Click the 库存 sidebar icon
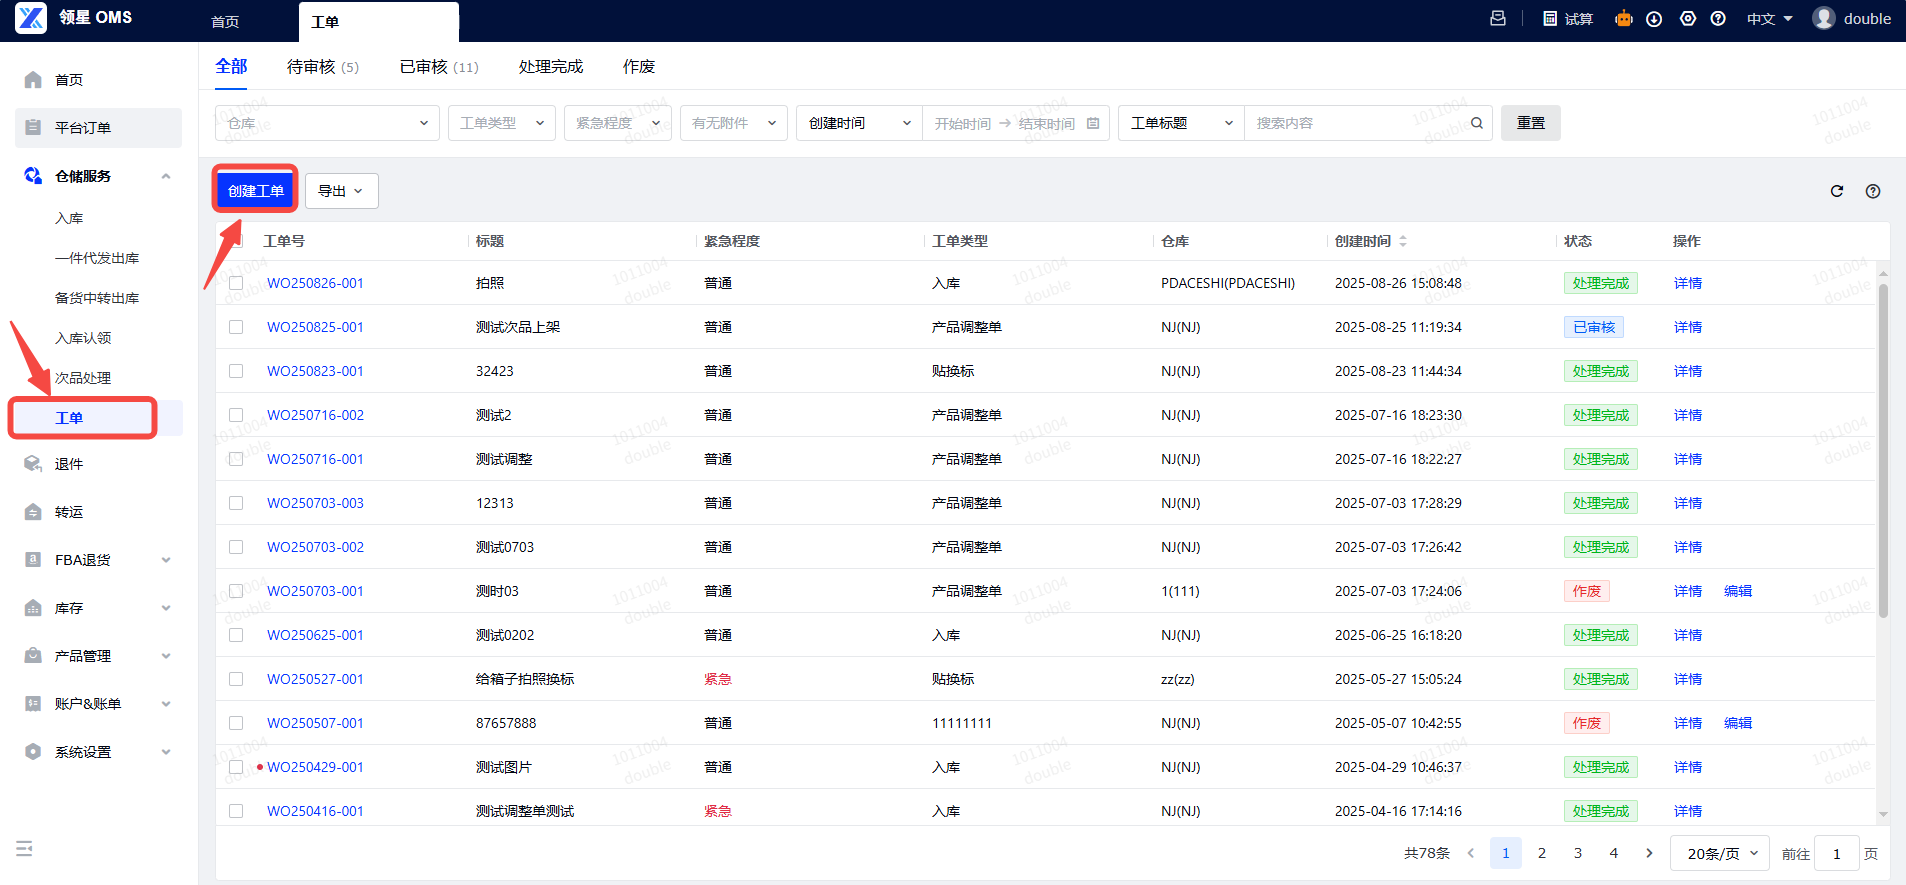Image resolution: width=1906 pixels, height=885 pixels. pyautogui.click(x=33, y=608)
